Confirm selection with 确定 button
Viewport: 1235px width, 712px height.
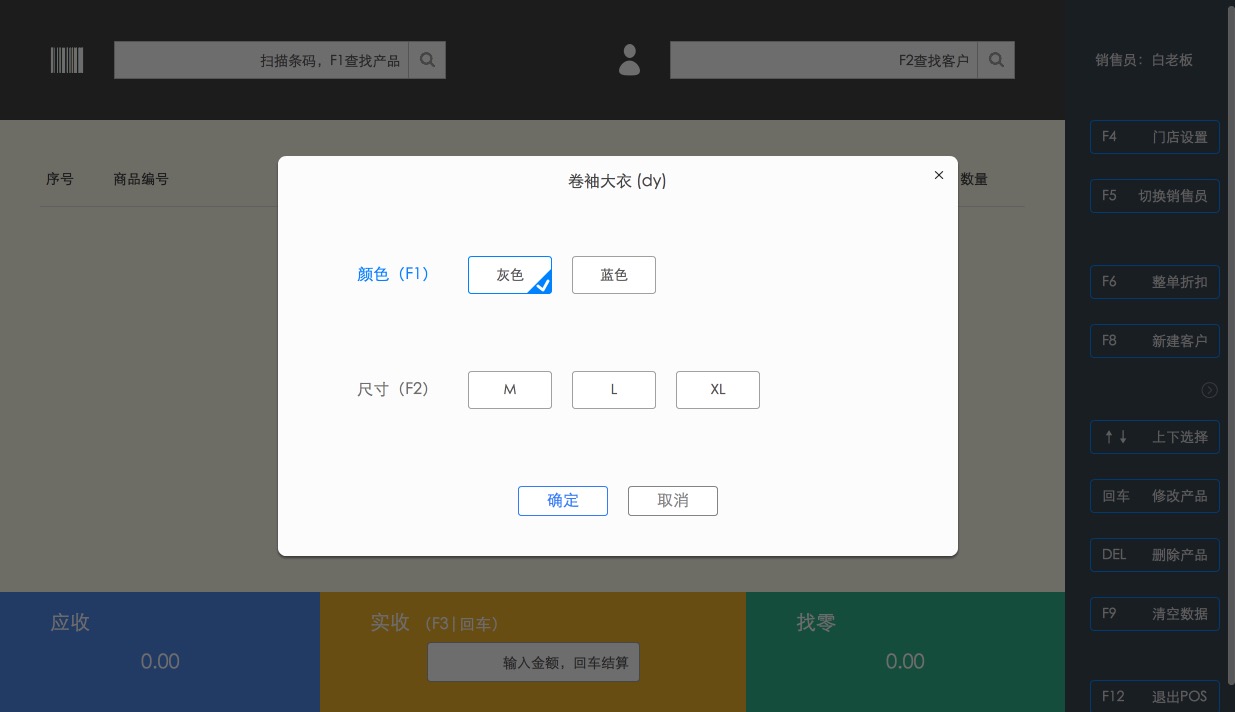[562, 501]
